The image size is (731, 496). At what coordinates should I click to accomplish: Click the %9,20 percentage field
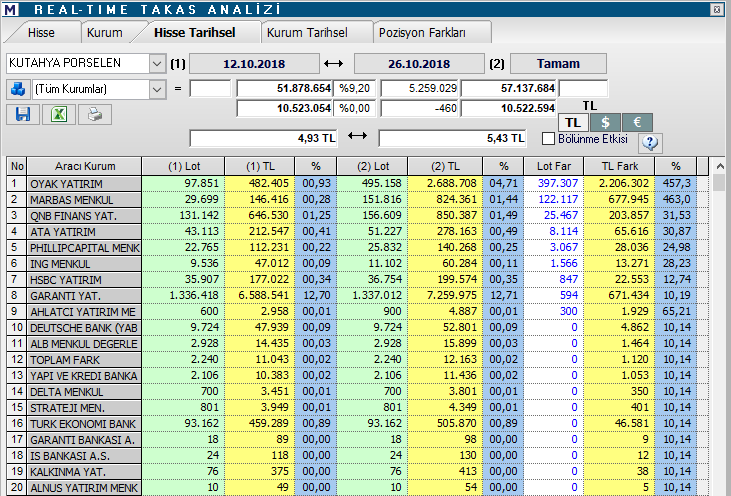click(354, 88)
